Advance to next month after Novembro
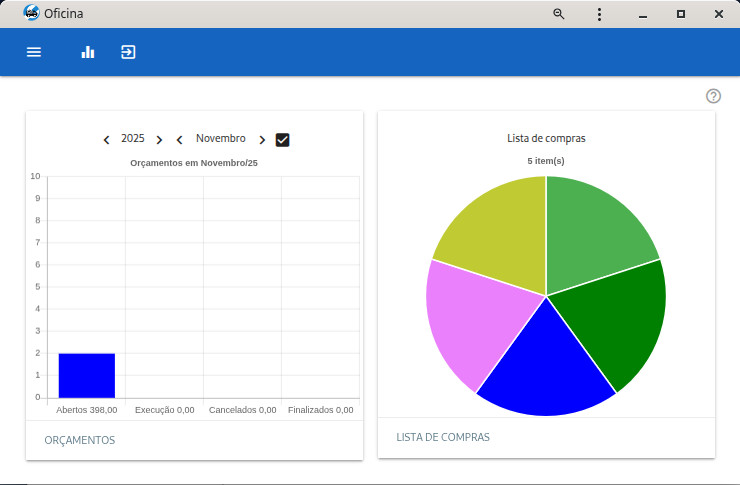The height and width of the screenshot is (485, 740). (262, 140)
